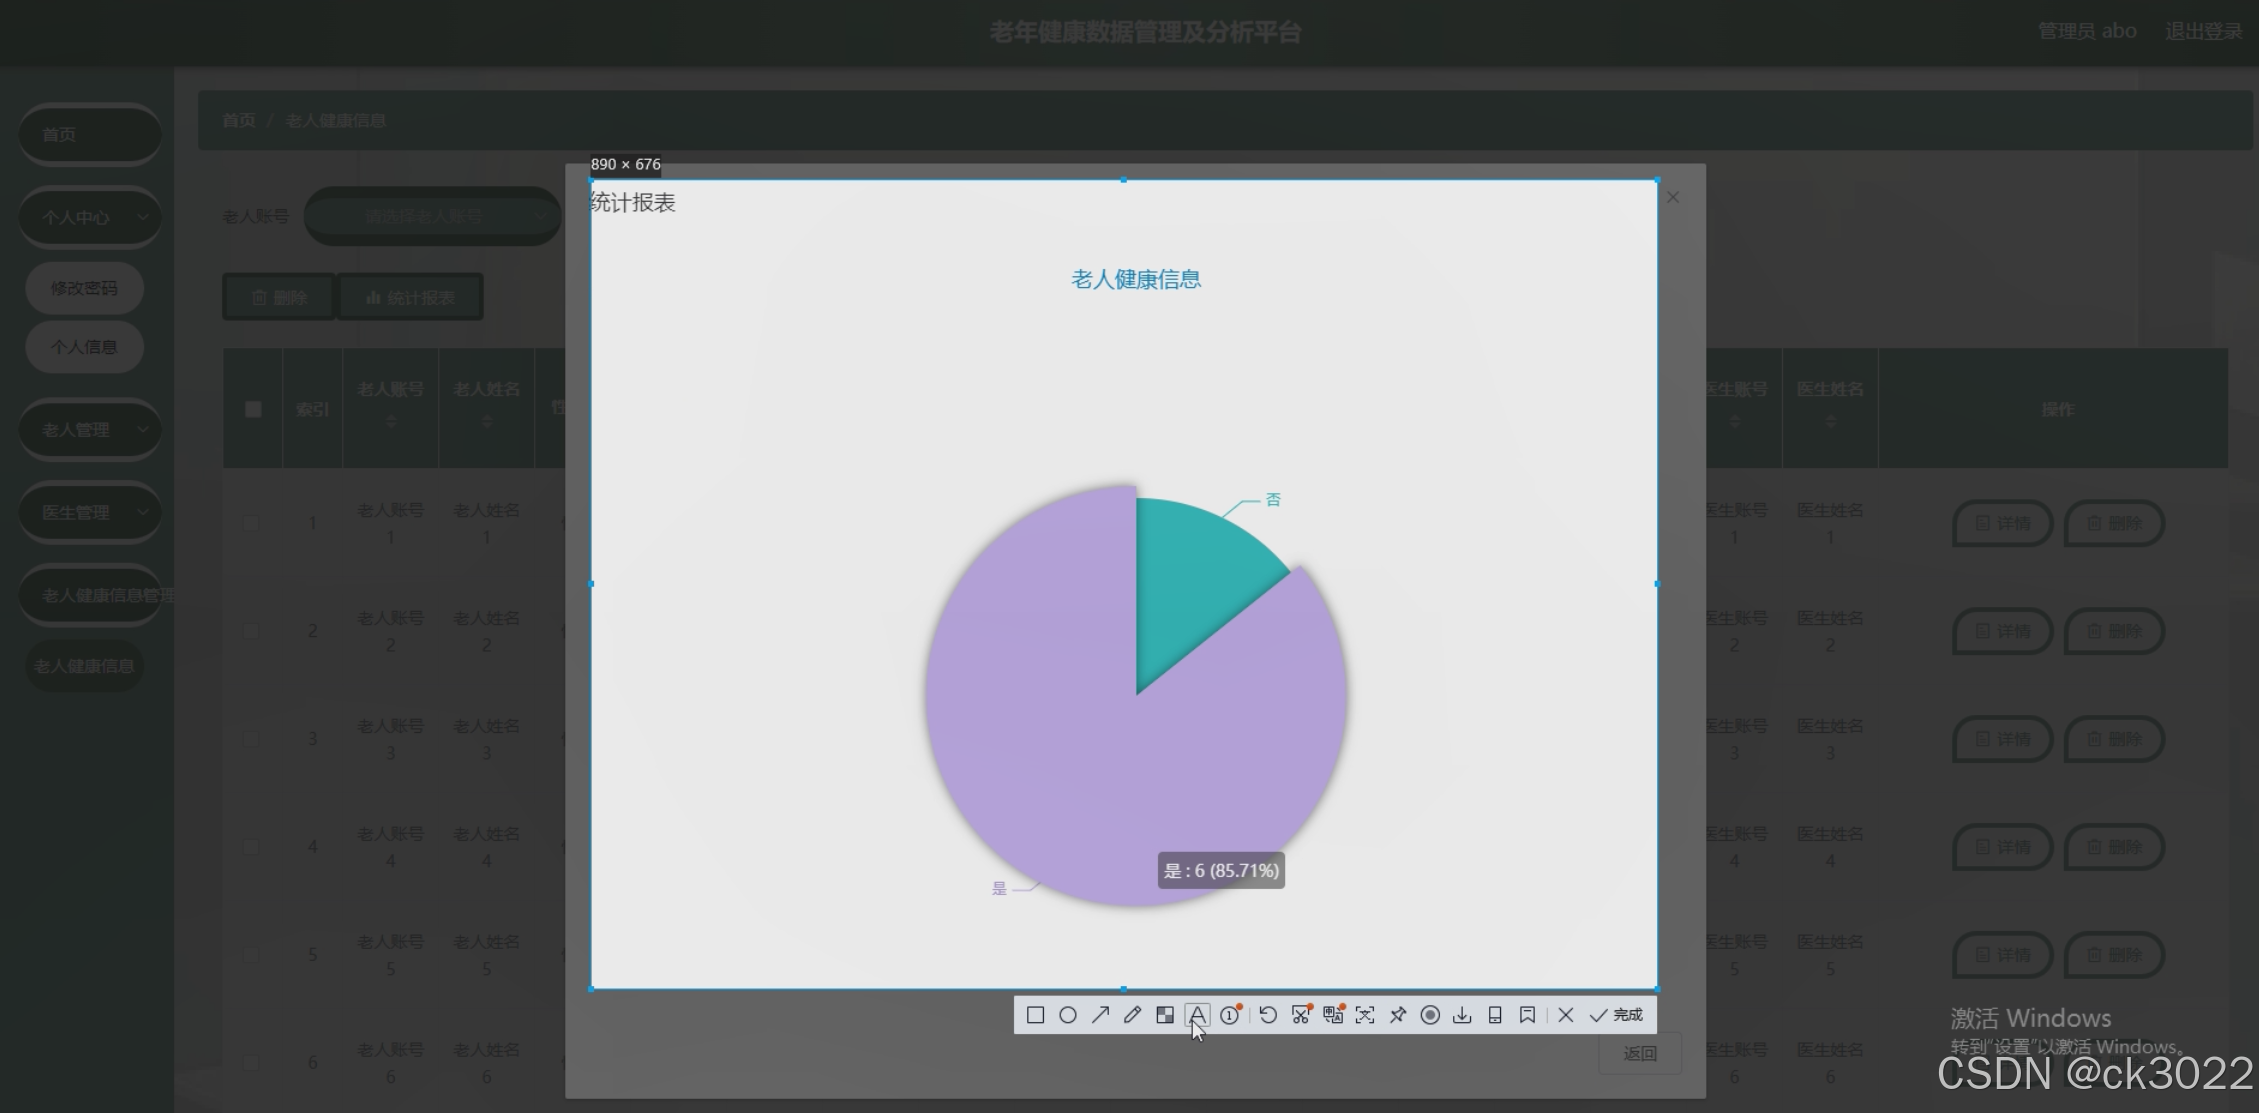2259x1113 pixels.
Task: Toggle the table header select-all checkbox
Action: tap(253, 409)
